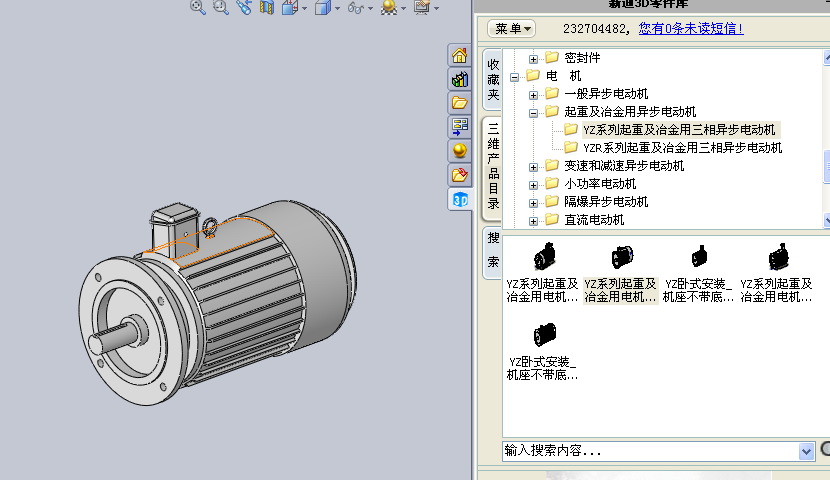
Task: Click the Zoom to Fit magnifier icon
Action: [197, 7]
